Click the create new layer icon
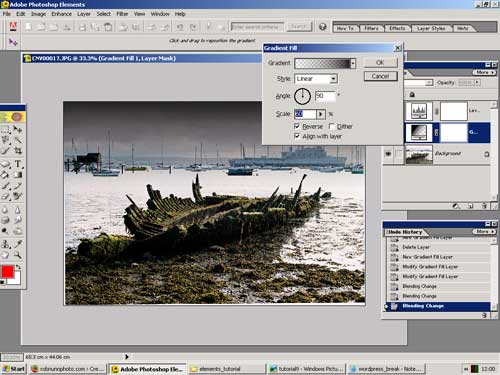 pyautogui.click(x=471, y=206)
